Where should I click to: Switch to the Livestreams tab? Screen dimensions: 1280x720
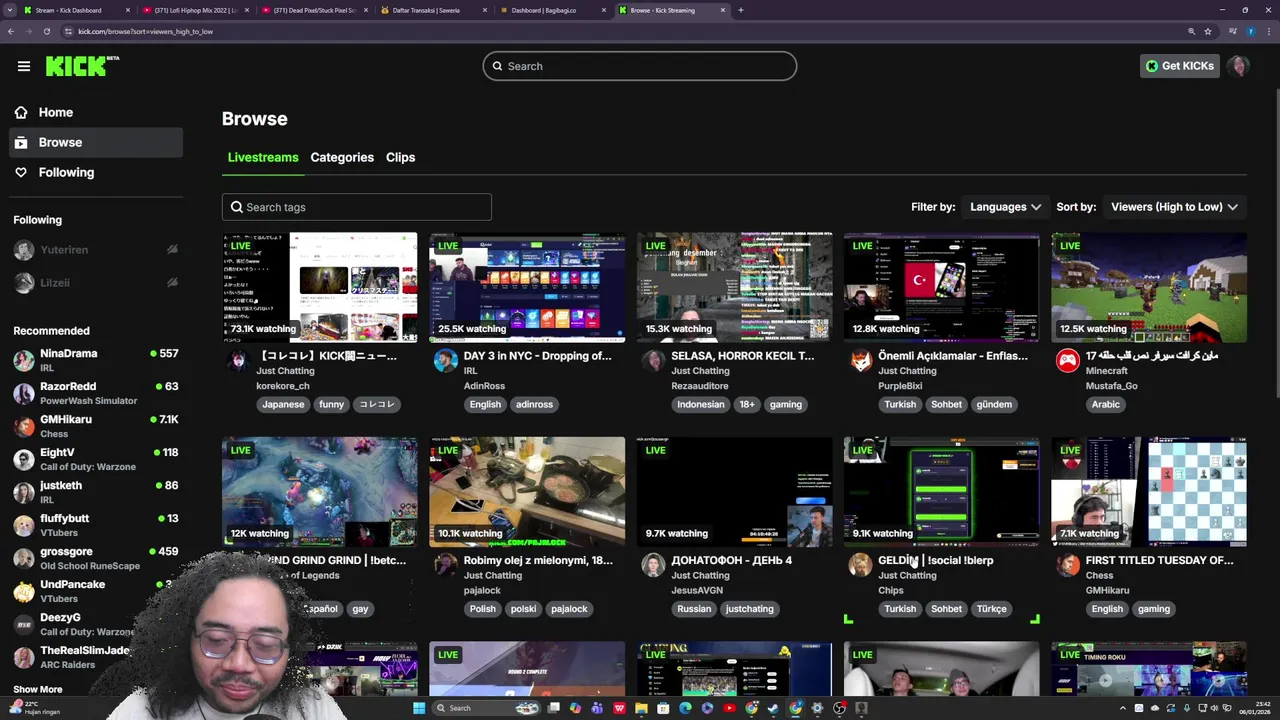point(263,157)
